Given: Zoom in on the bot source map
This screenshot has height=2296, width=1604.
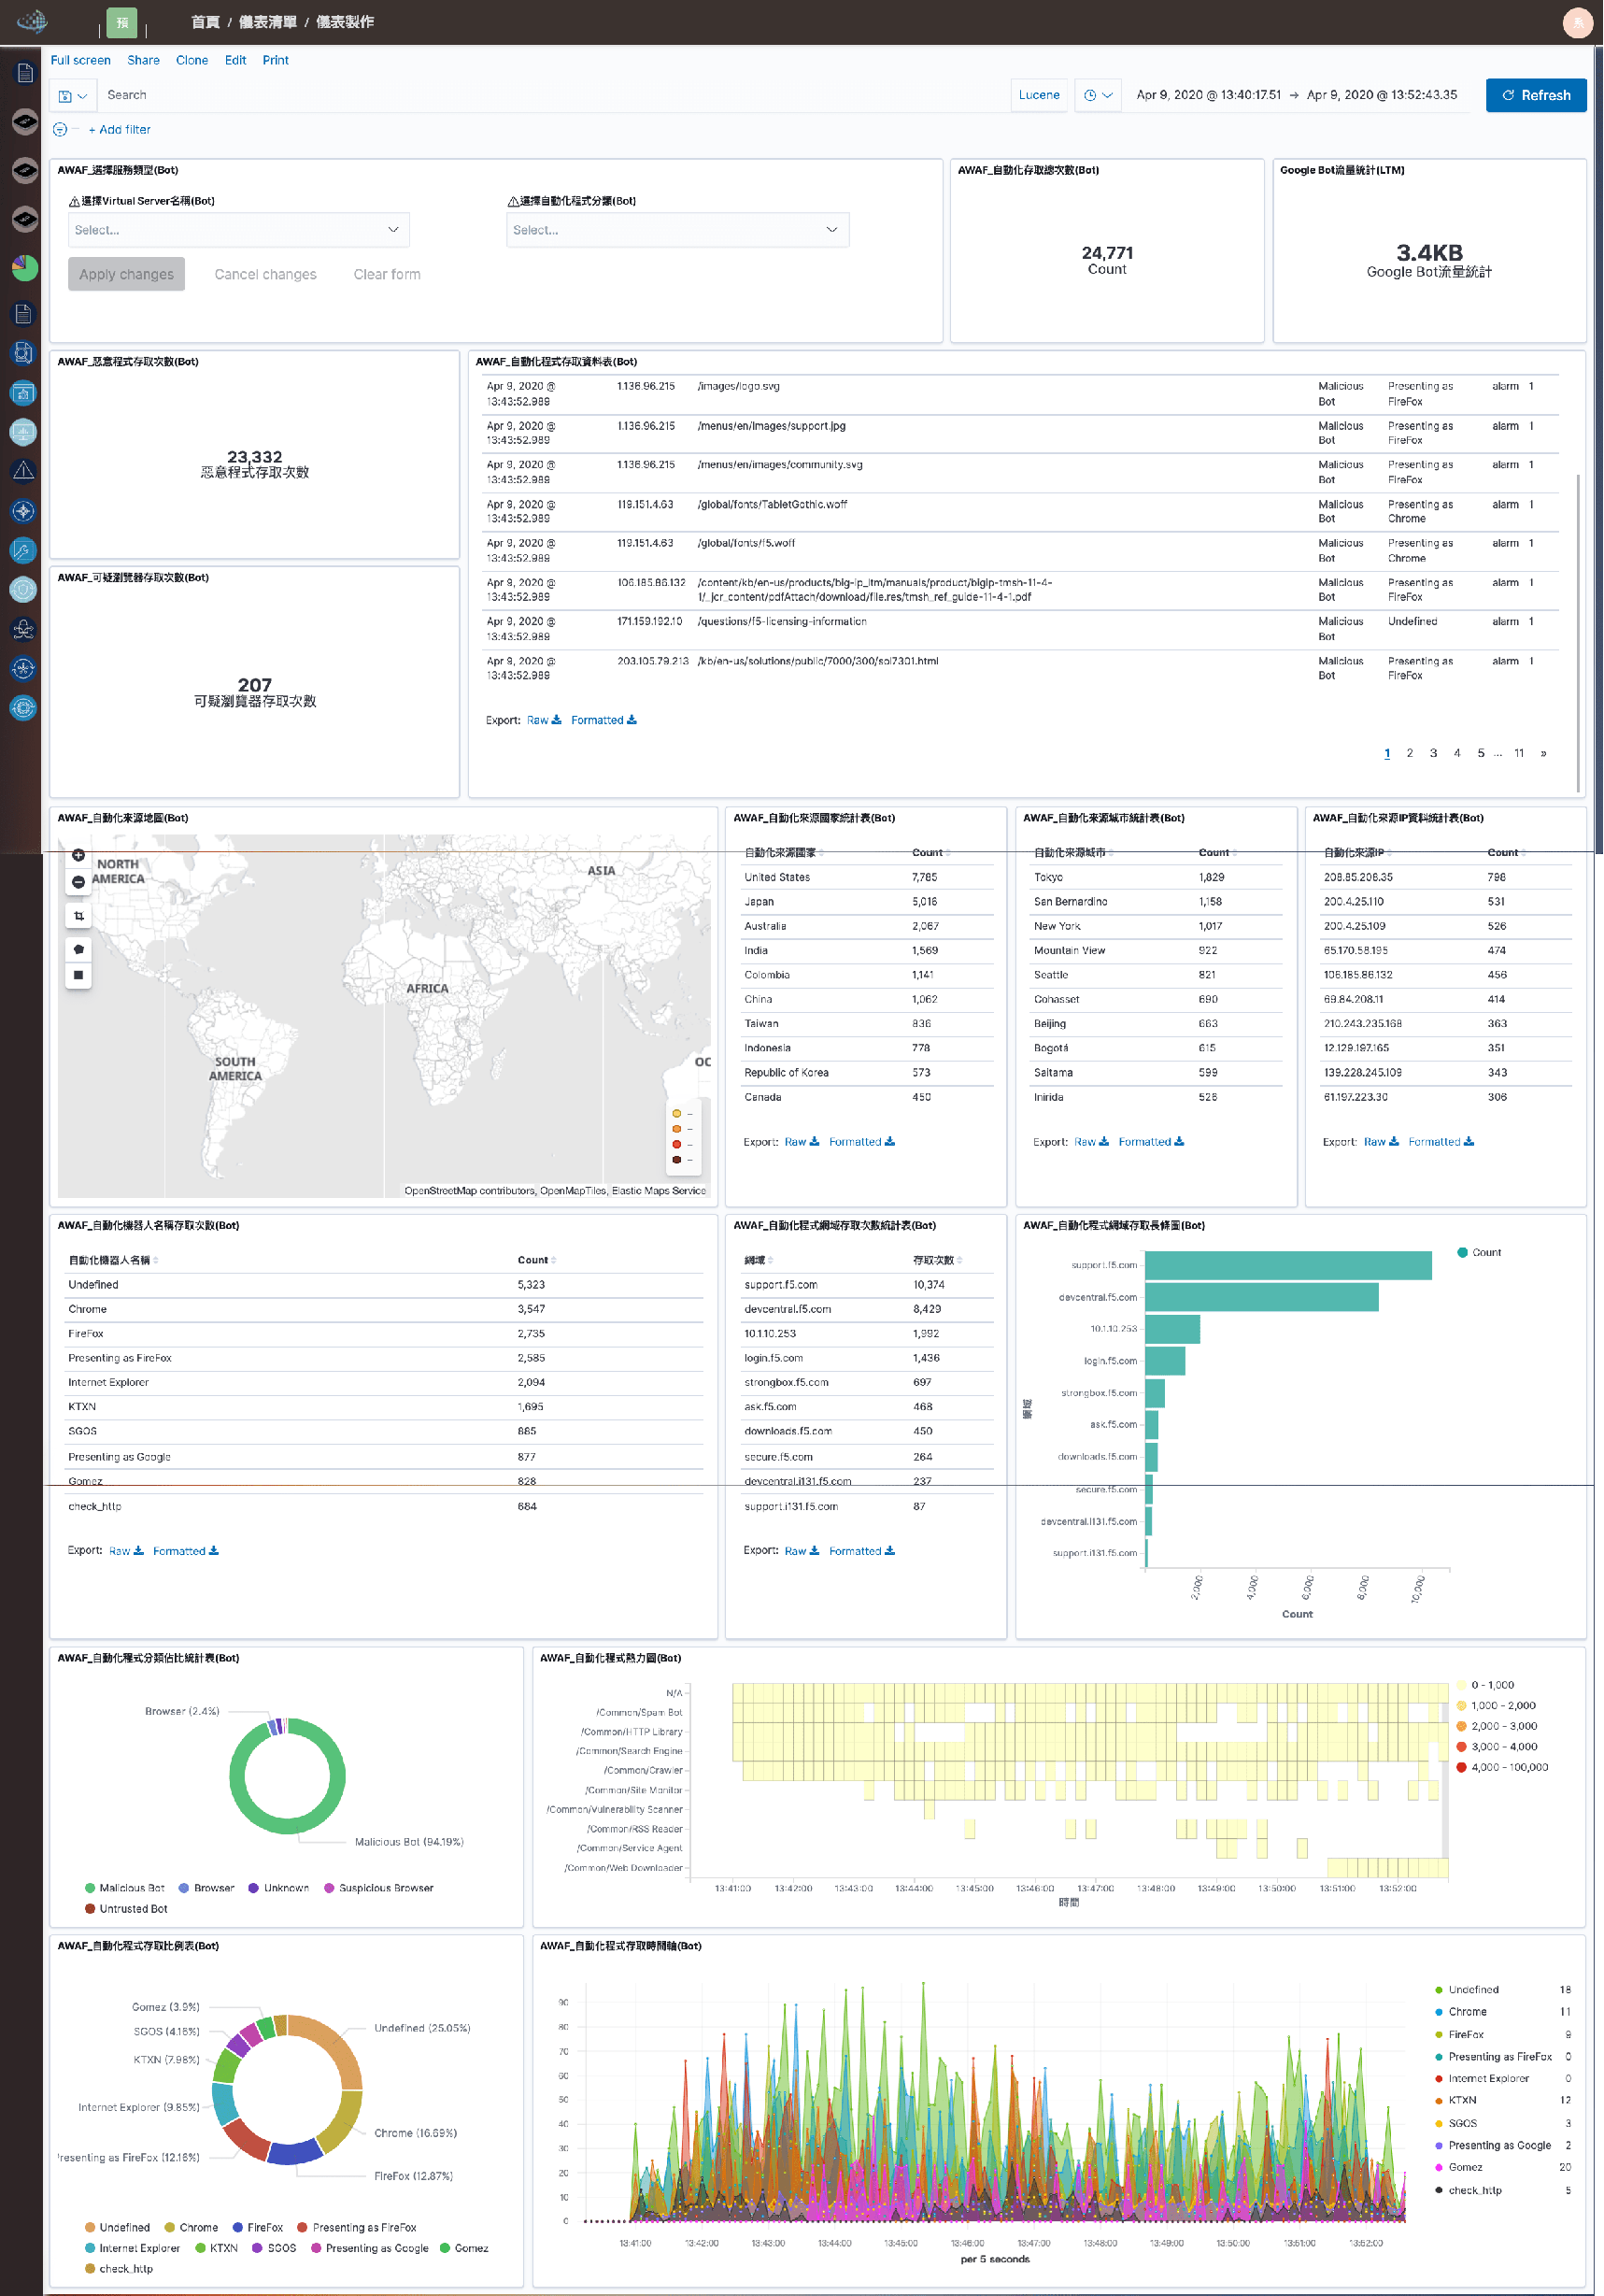Looking at the screenshot, I should 78,855.
